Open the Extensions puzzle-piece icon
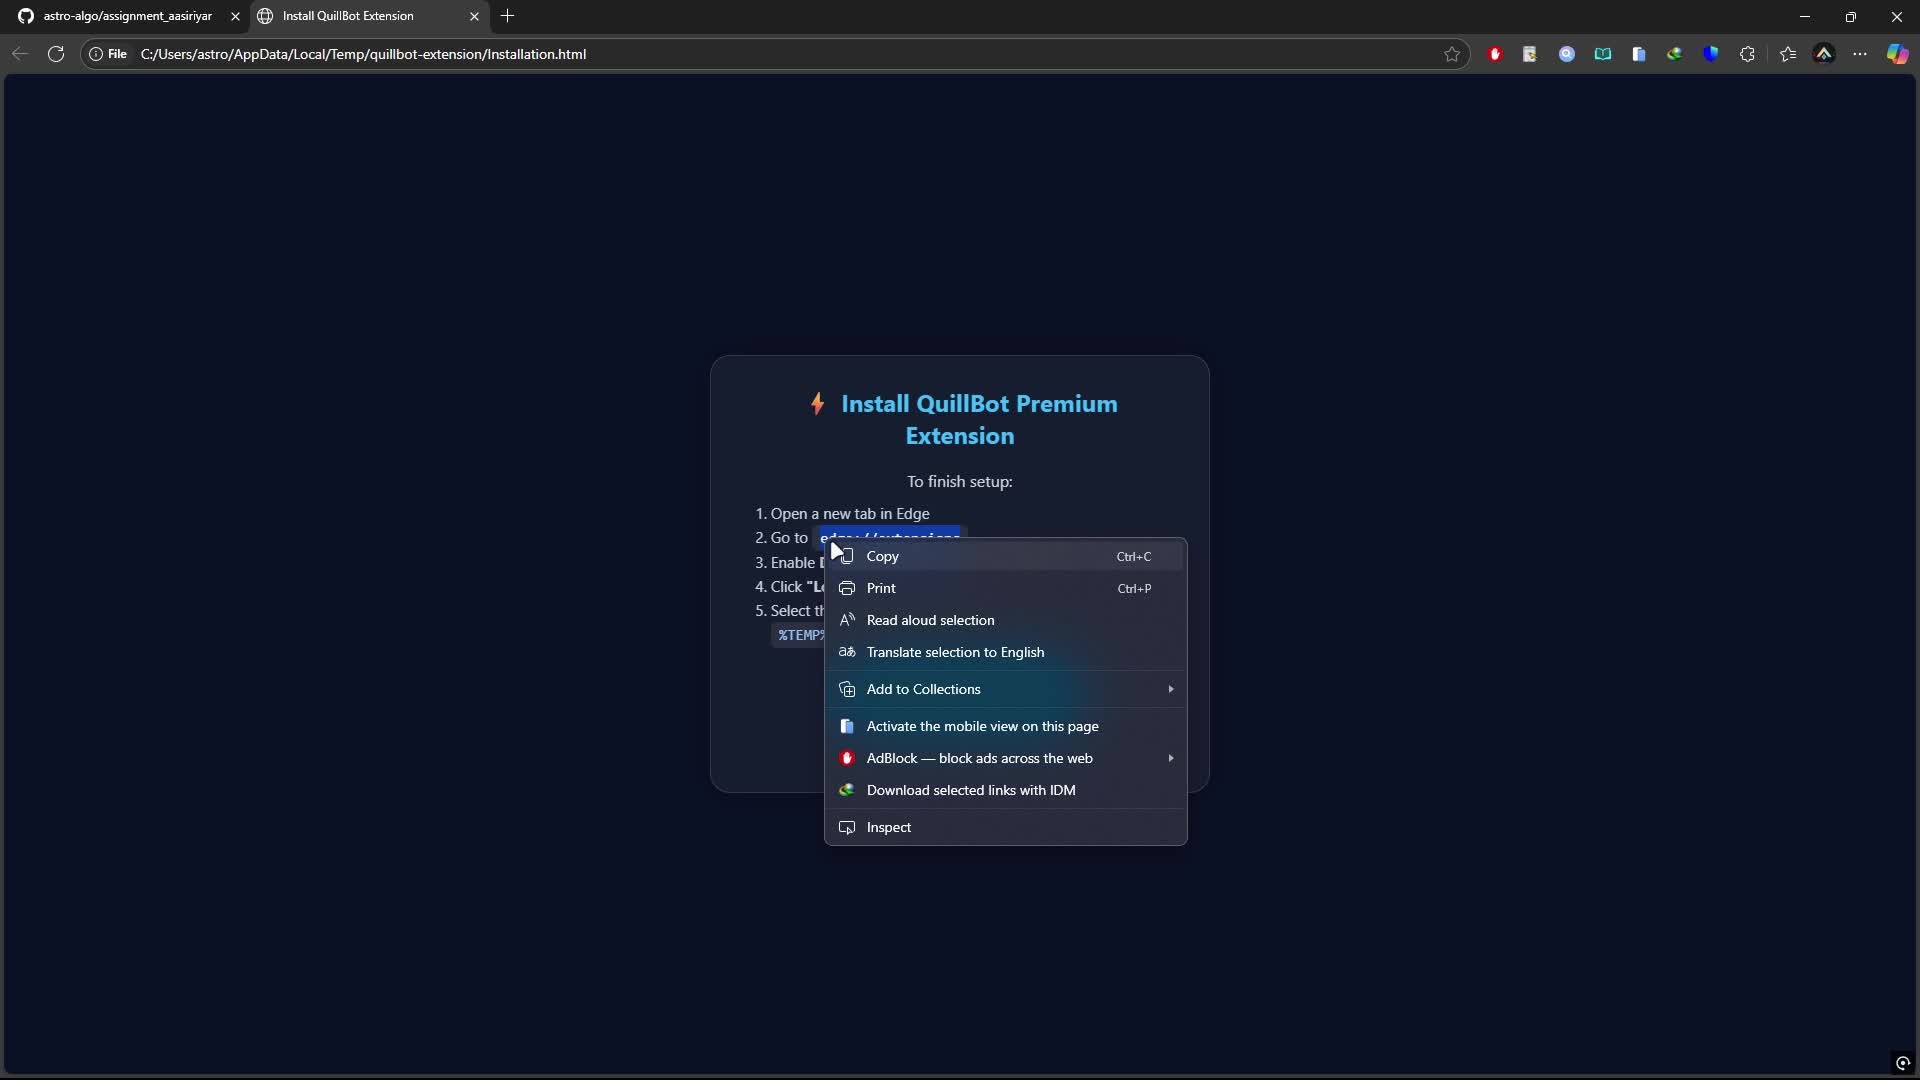The width and height of the screenshot is (1920, 1080). pos(1748,54)
